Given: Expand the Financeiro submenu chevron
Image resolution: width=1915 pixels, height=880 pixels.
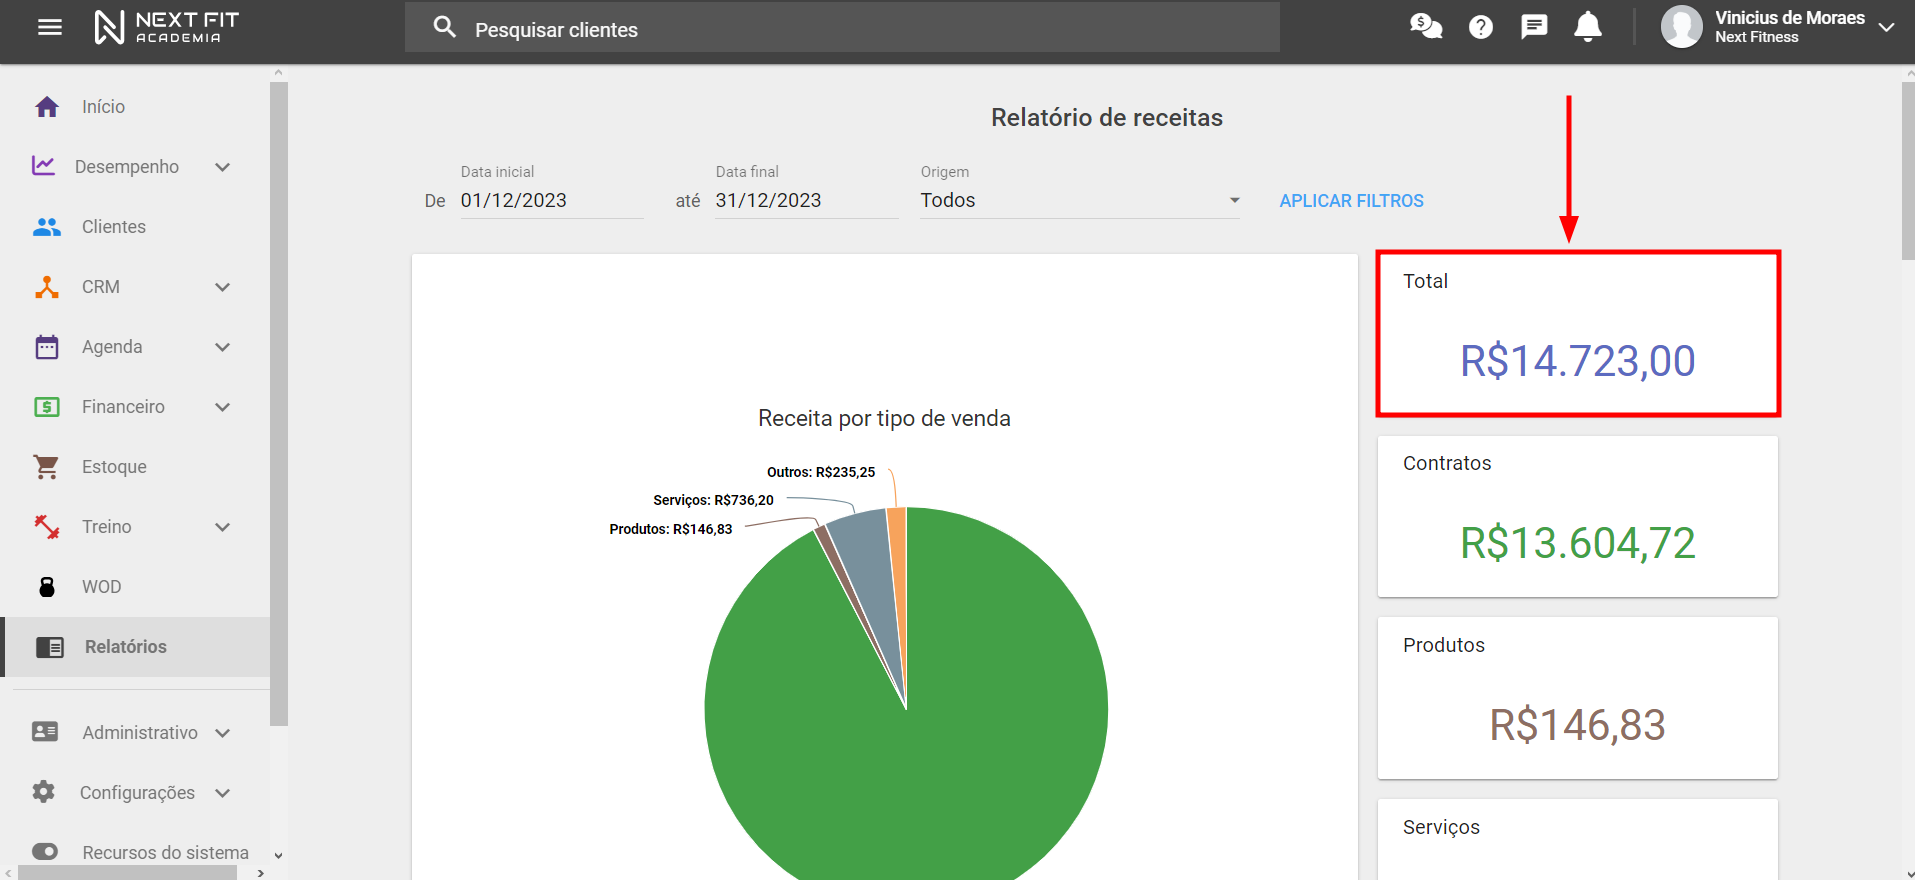Looking at the screenshot, I should (223, 407).
